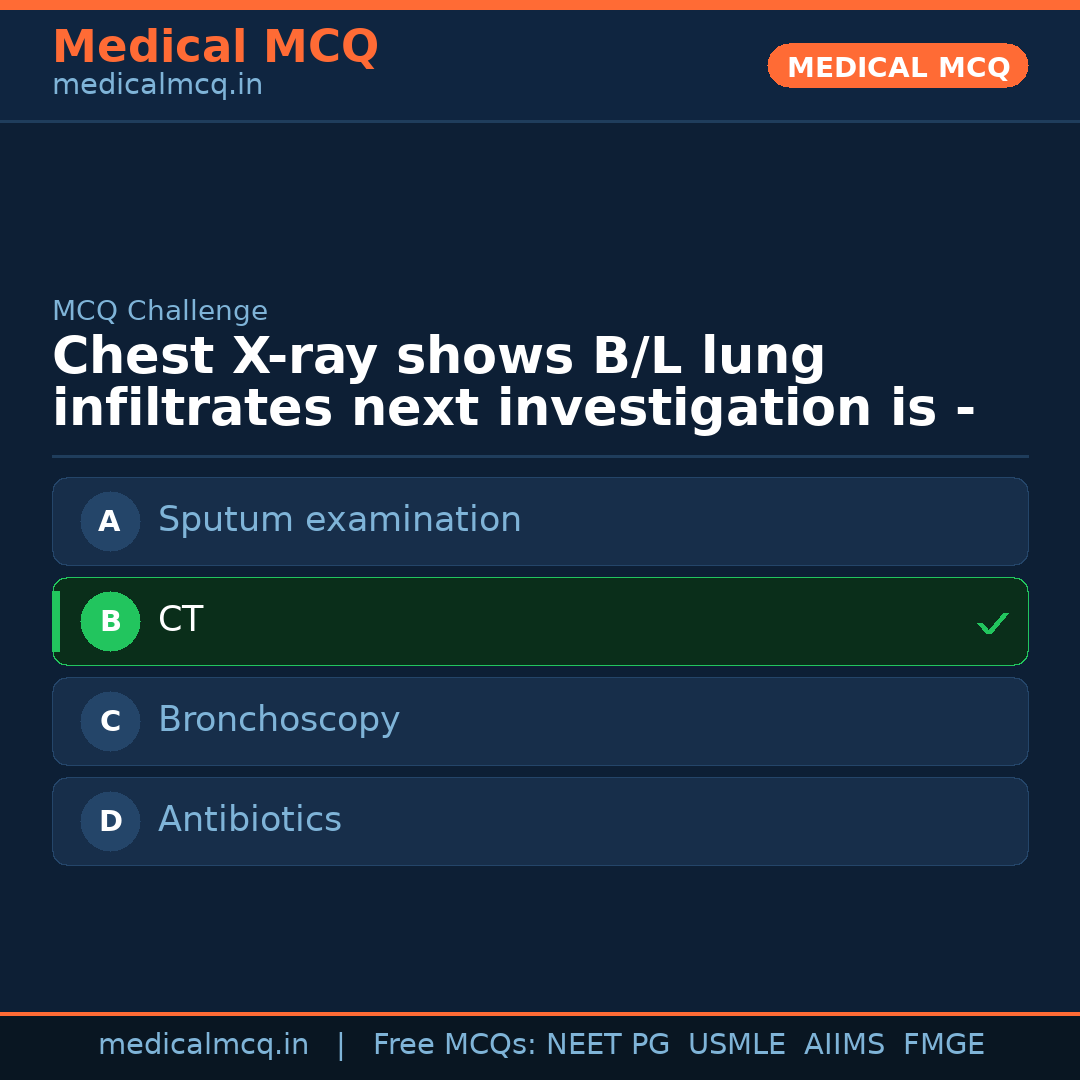Click the letter D circle icon

tap(110, 821)
